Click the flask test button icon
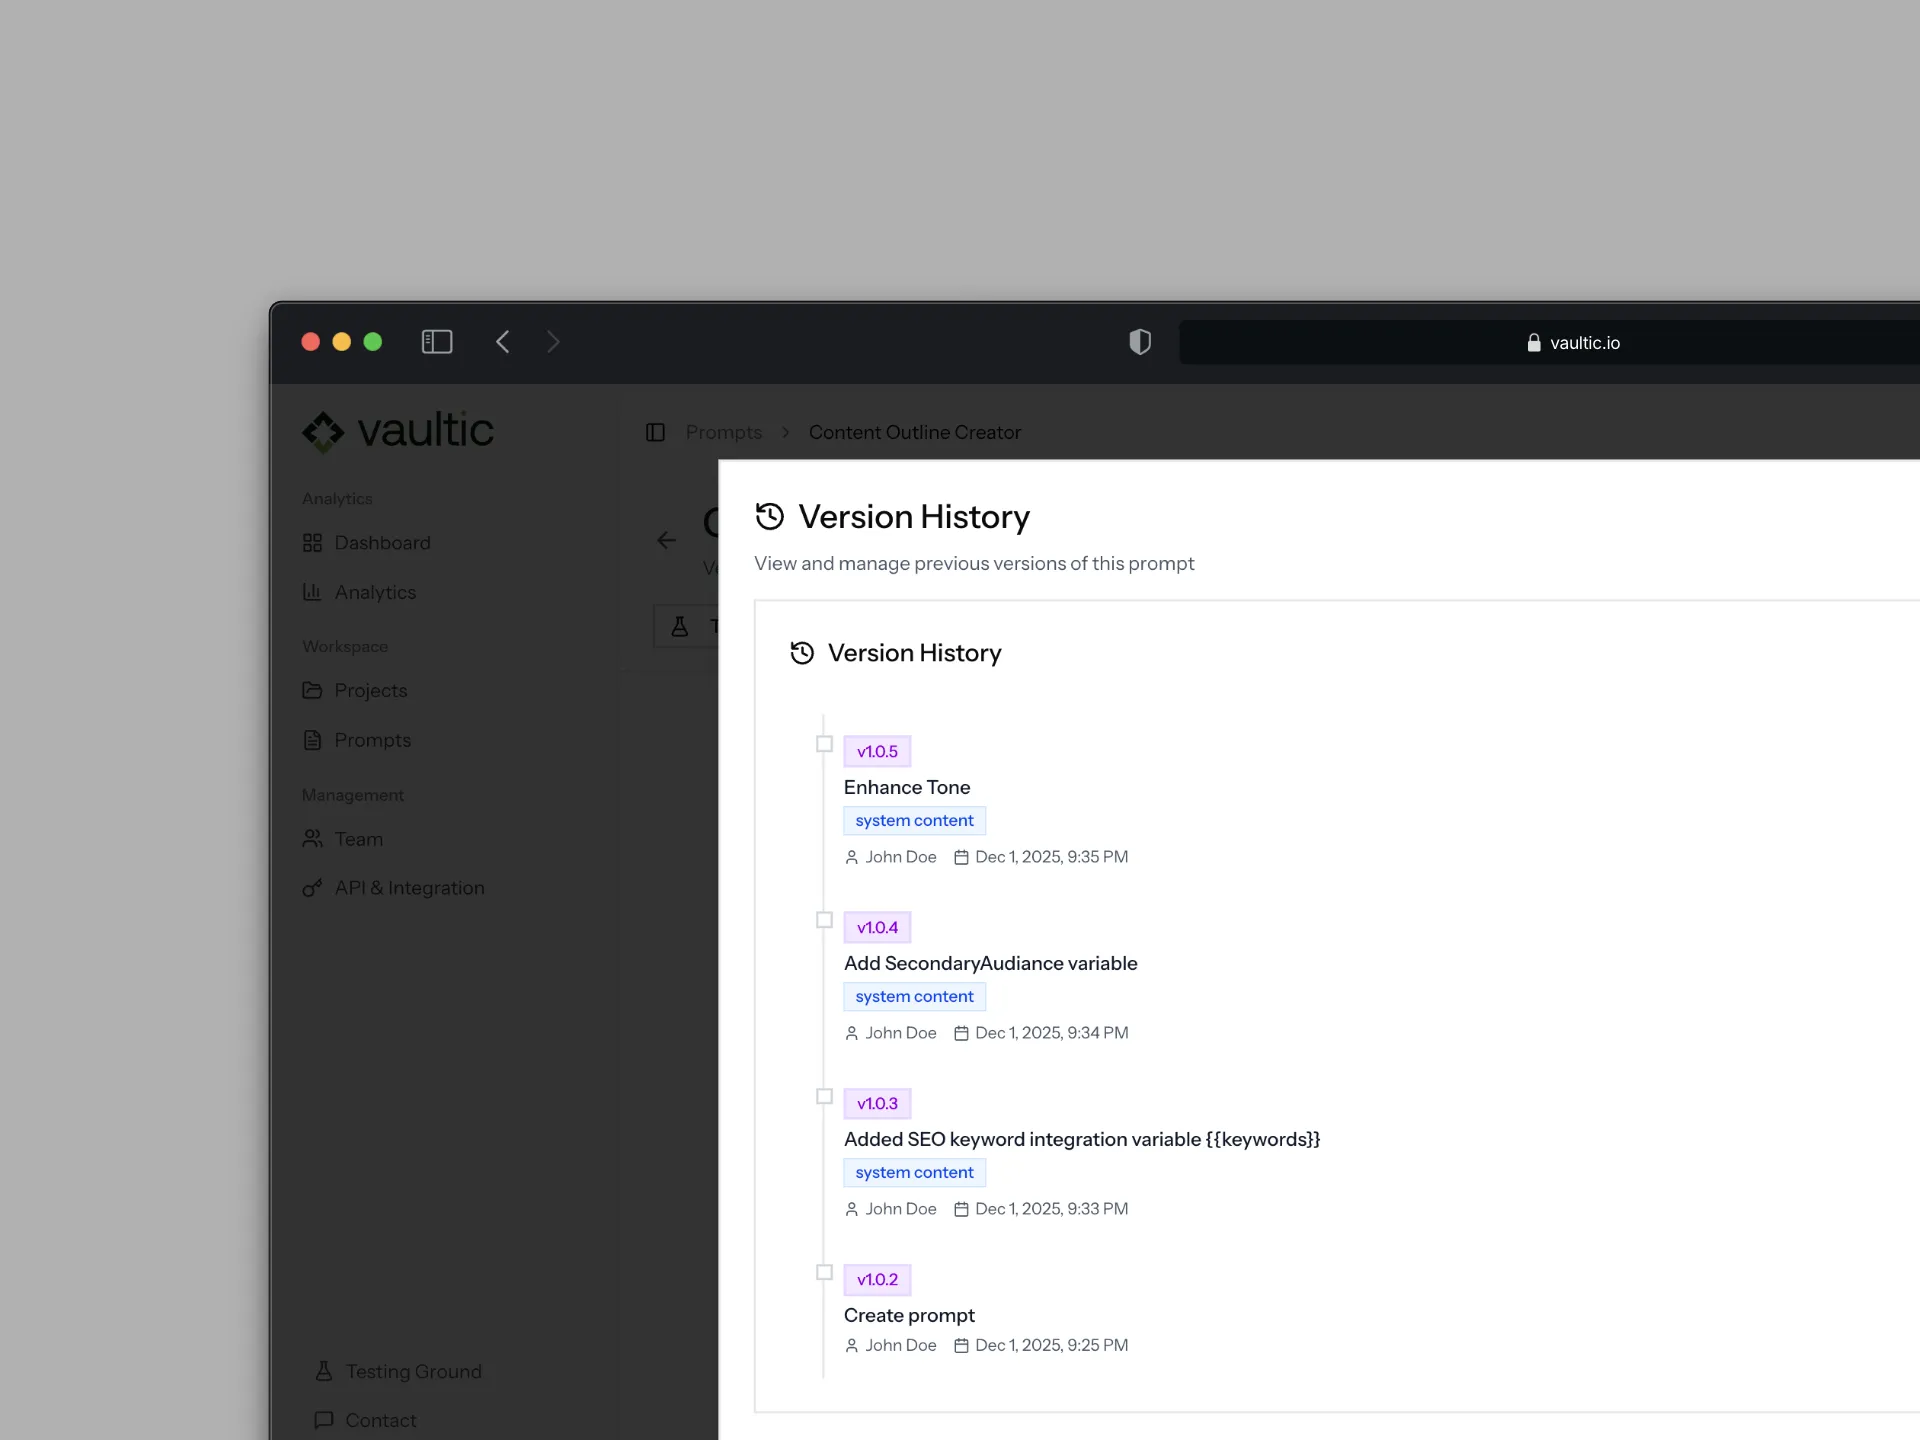The image size is (1920, 1440). pos(680,627)
